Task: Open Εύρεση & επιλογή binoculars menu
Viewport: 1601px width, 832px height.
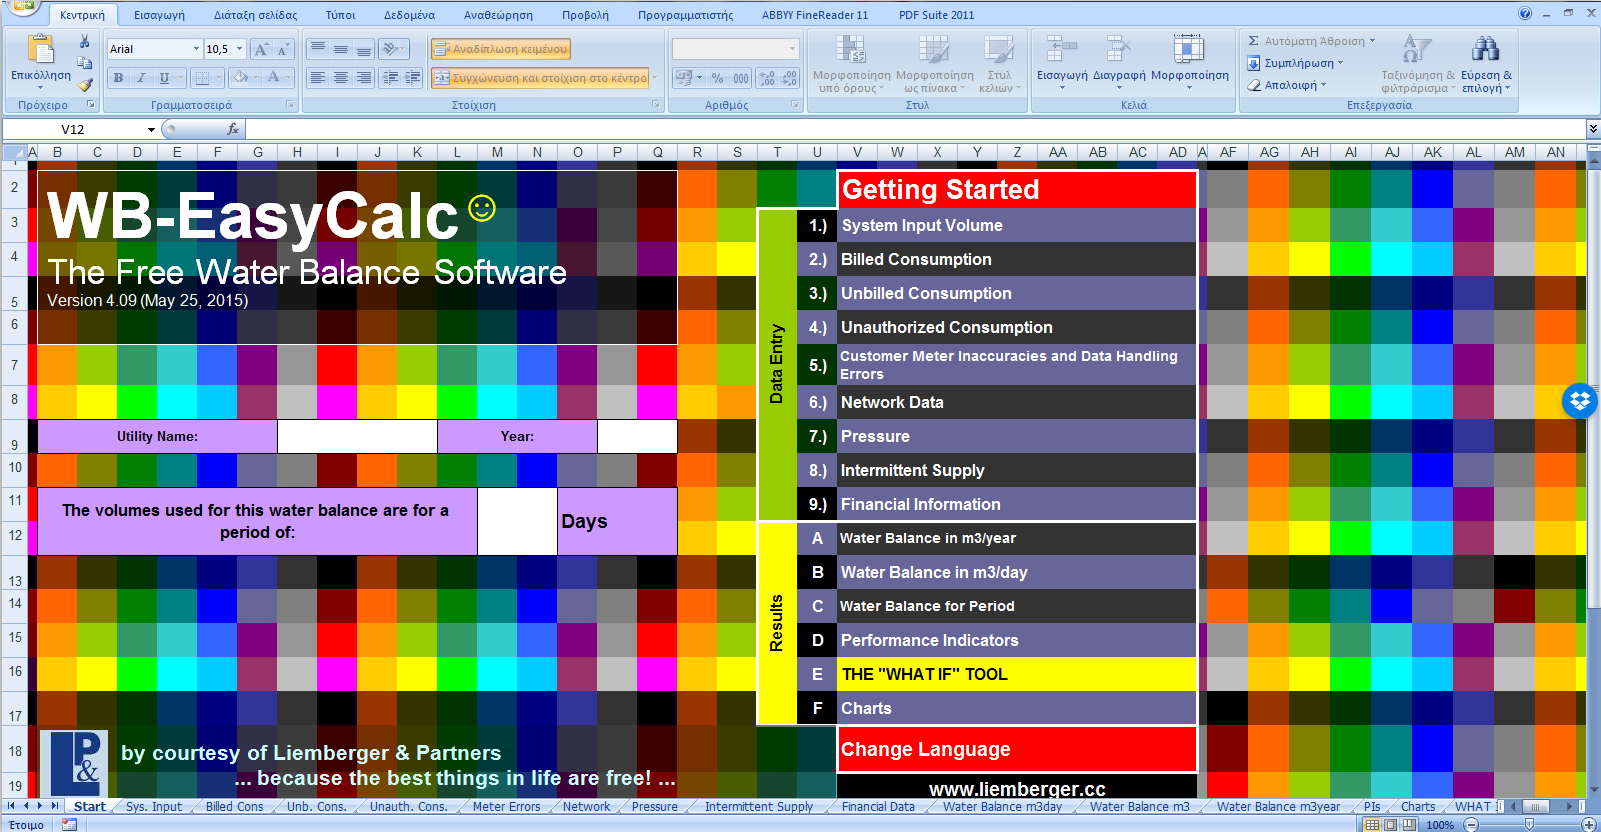Action: tap(1486, 64)
